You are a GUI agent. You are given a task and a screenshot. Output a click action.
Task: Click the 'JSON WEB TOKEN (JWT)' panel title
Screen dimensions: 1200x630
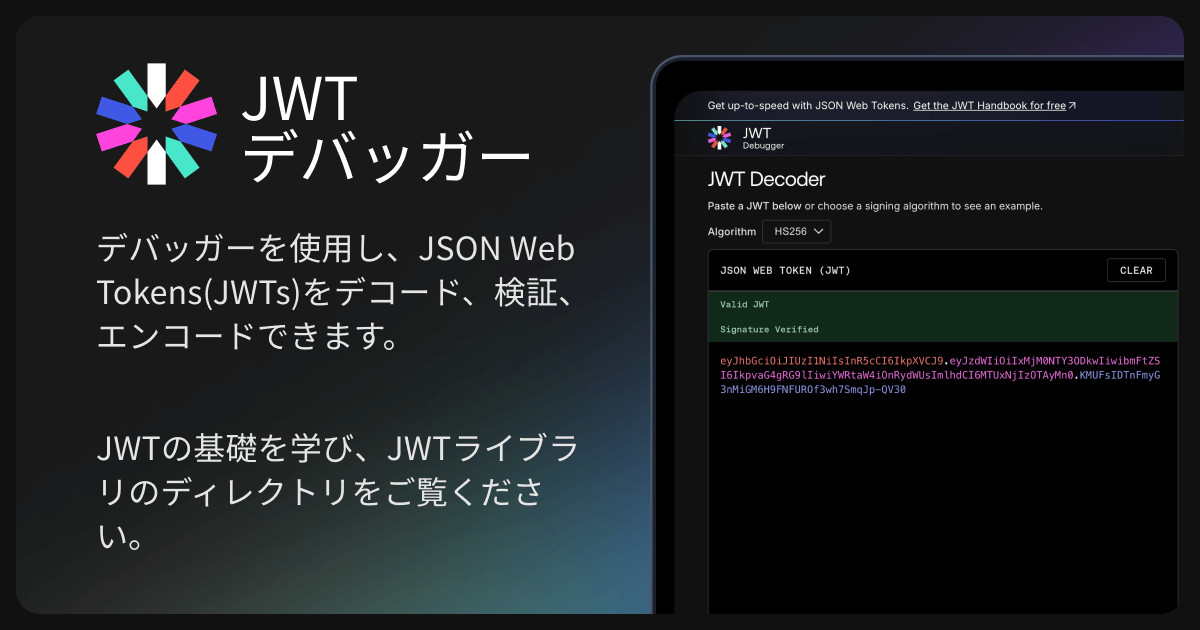coord(785,271)
